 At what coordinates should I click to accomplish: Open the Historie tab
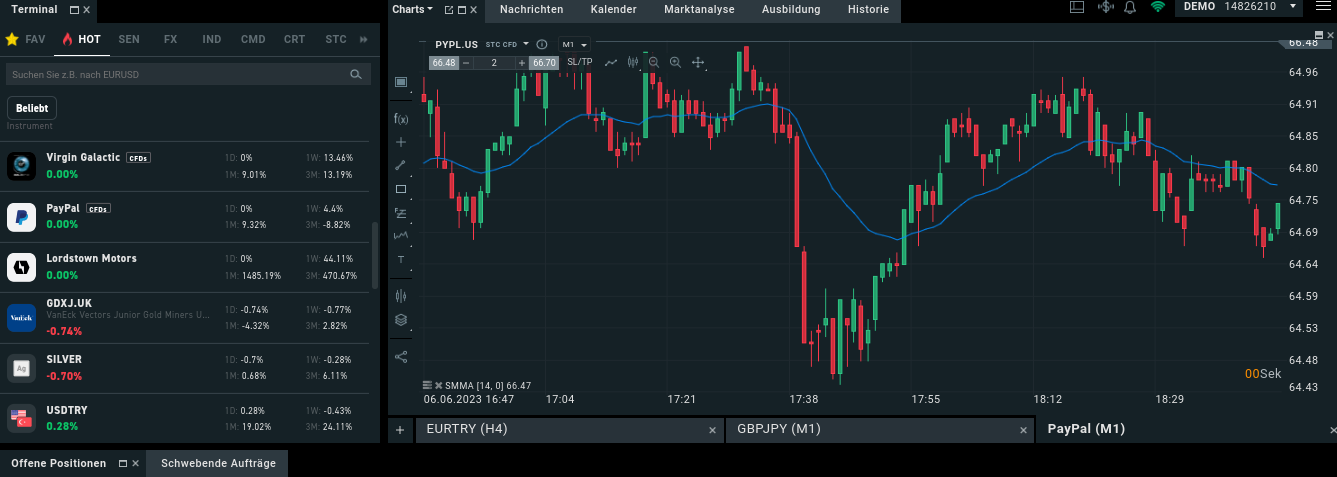click(x=868, y=10)
